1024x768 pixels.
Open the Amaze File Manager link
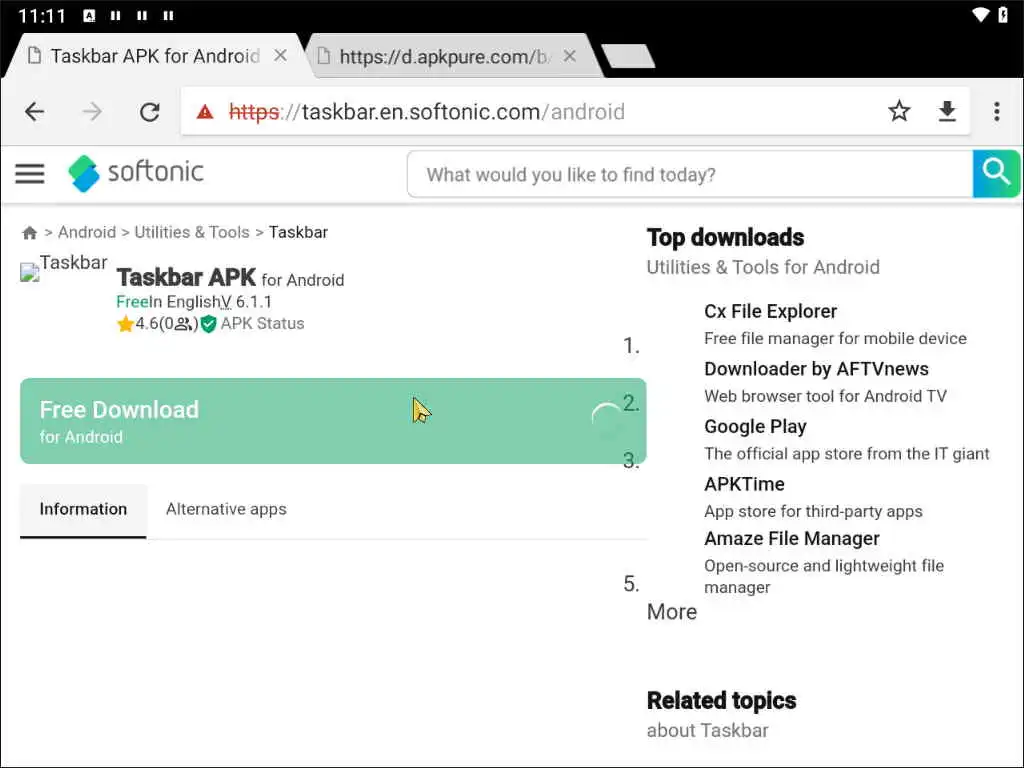(x=792, y=539)
